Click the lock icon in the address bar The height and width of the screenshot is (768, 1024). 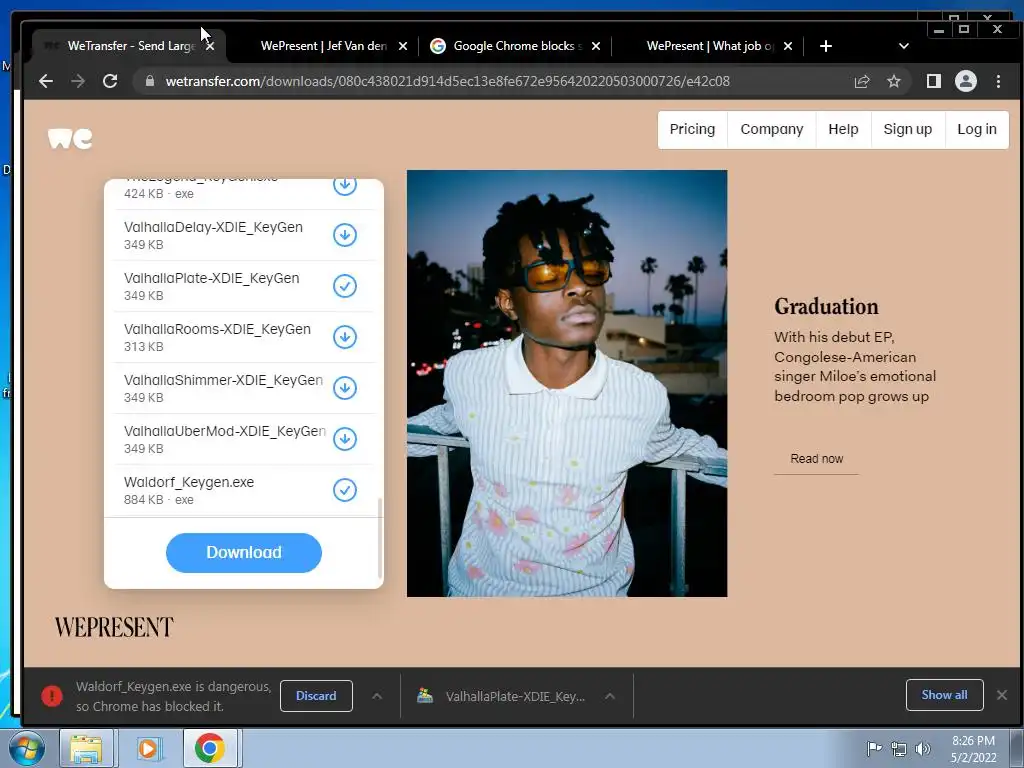tap(150, 81)
